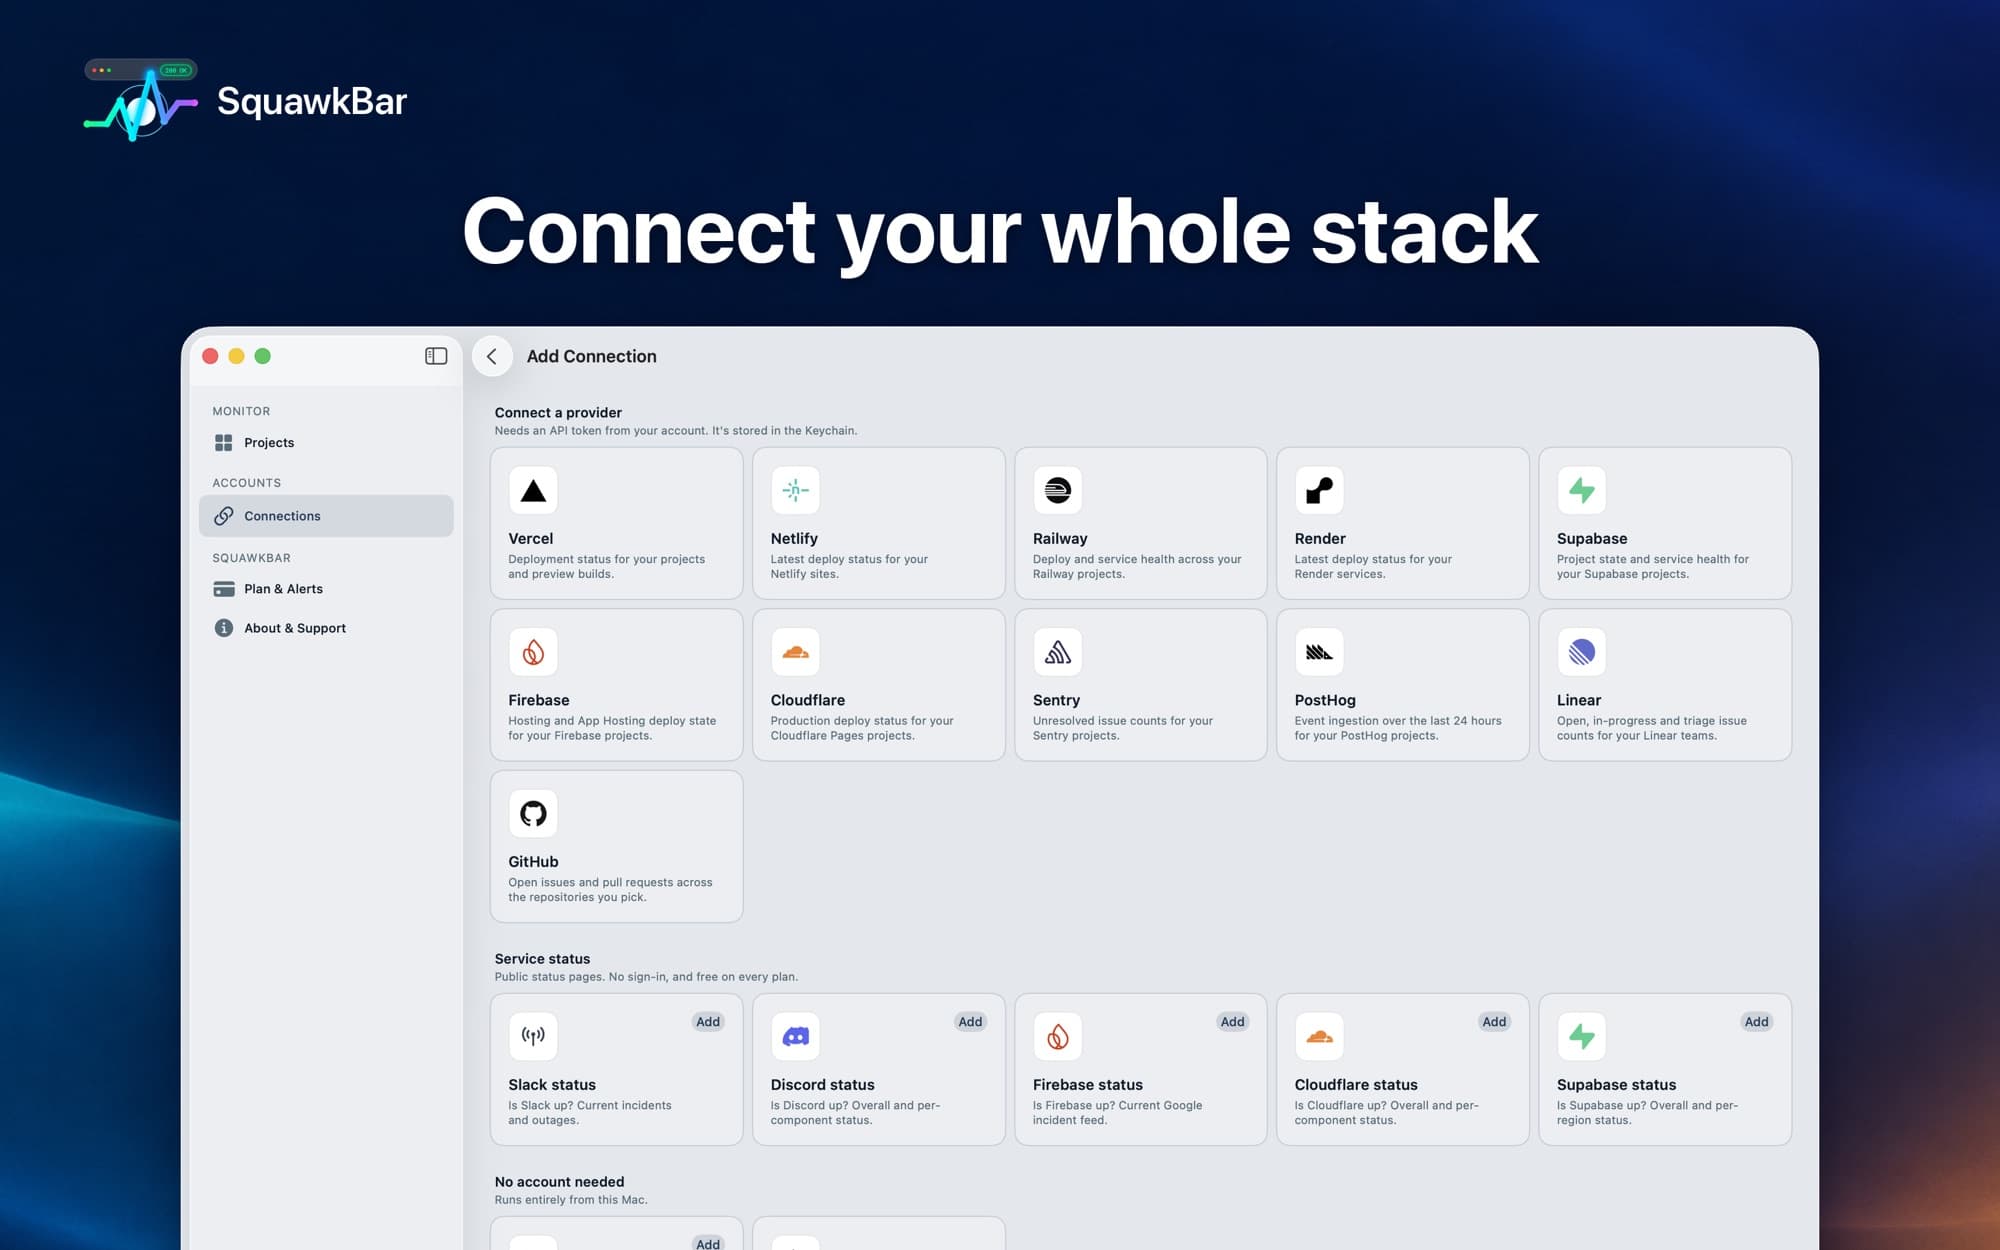2000x1250 pixels.
Task: Click the Supabase status lightning icon
Action: tap(1581, 1036)
